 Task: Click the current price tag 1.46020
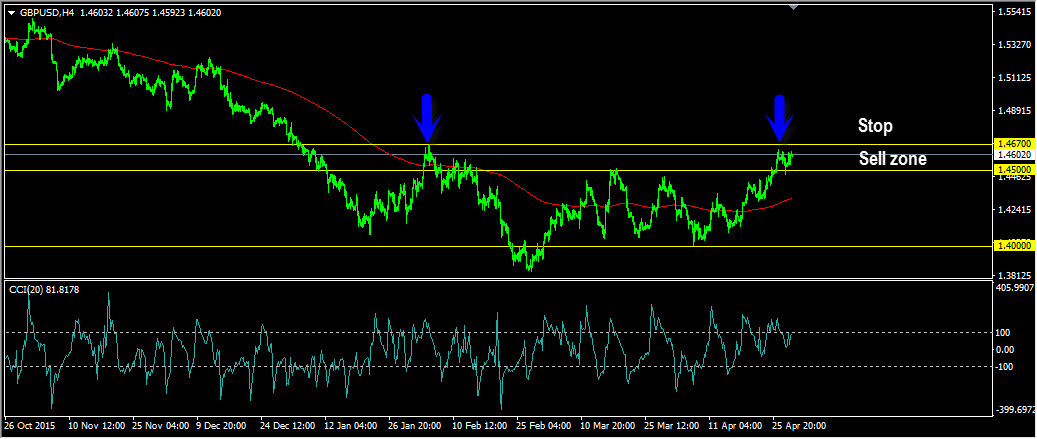point(1013,155)
